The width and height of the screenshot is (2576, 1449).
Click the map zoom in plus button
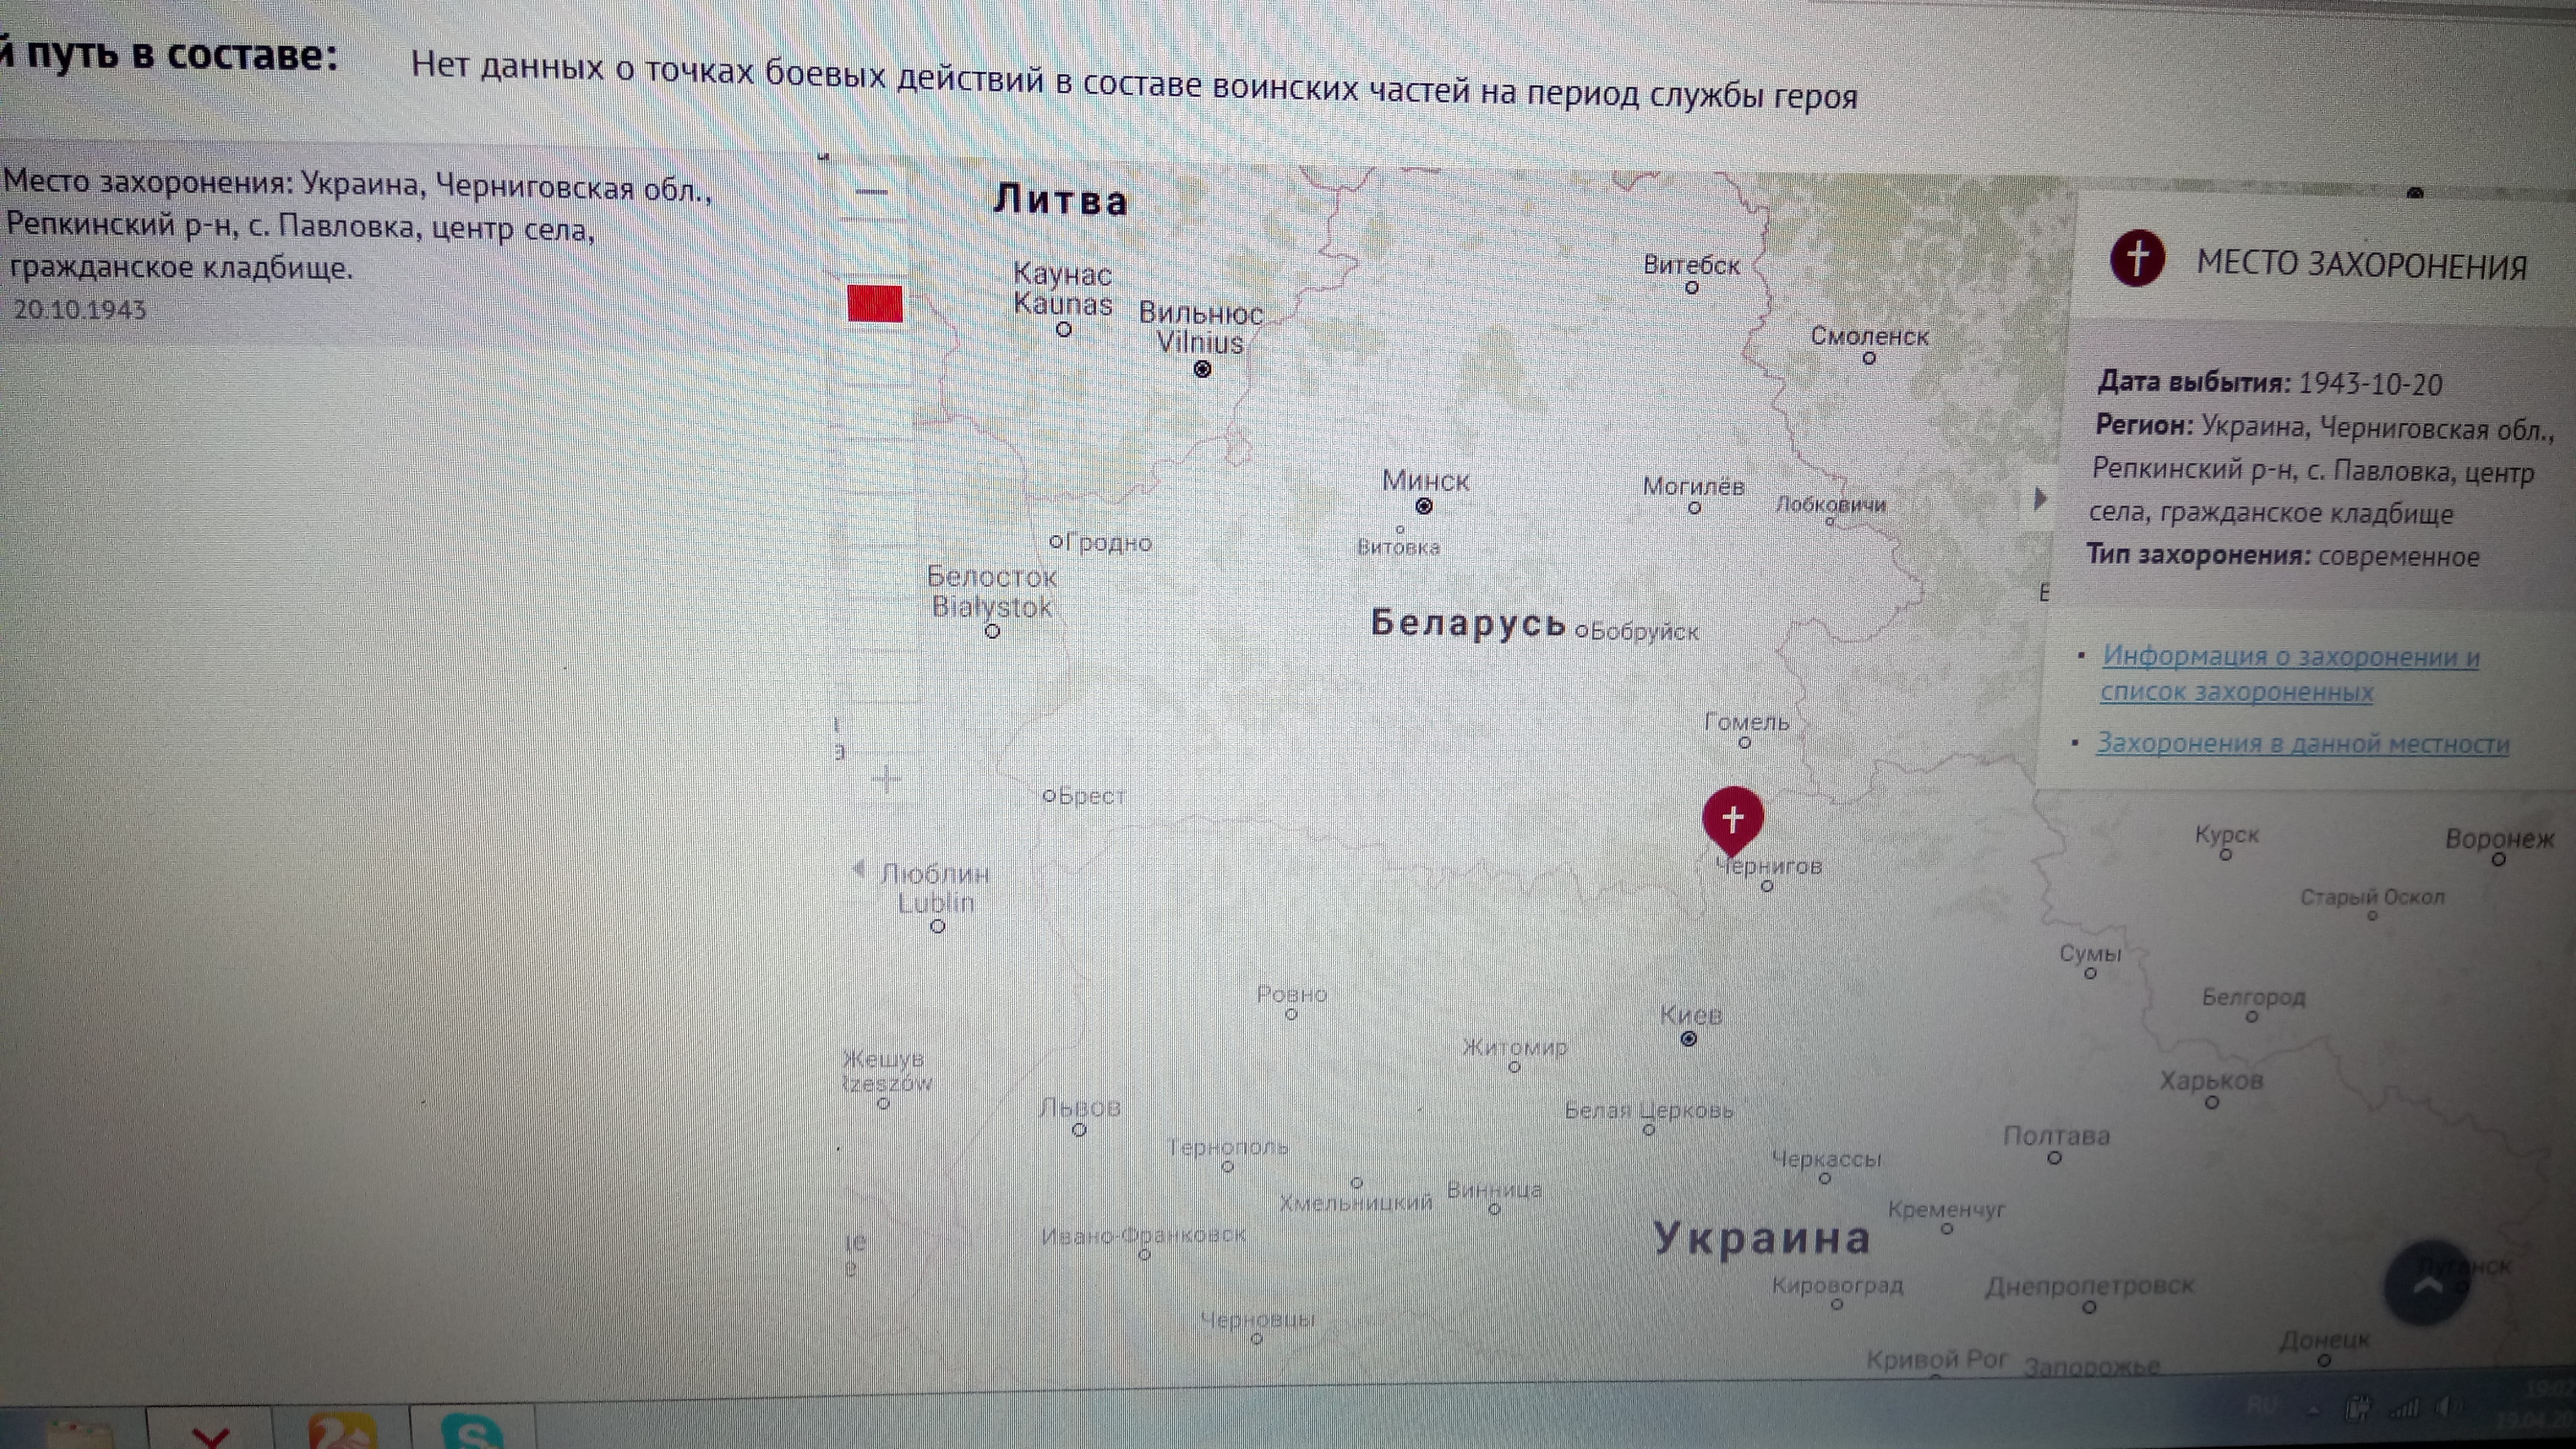[x=886, y=779]
